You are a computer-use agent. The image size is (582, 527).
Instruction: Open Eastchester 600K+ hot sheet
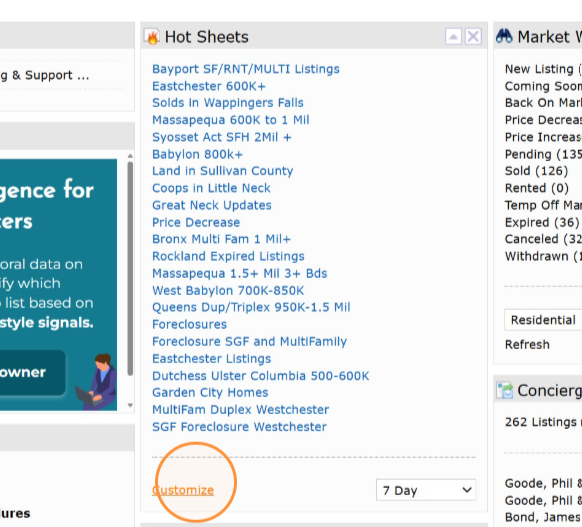[209, 86]
